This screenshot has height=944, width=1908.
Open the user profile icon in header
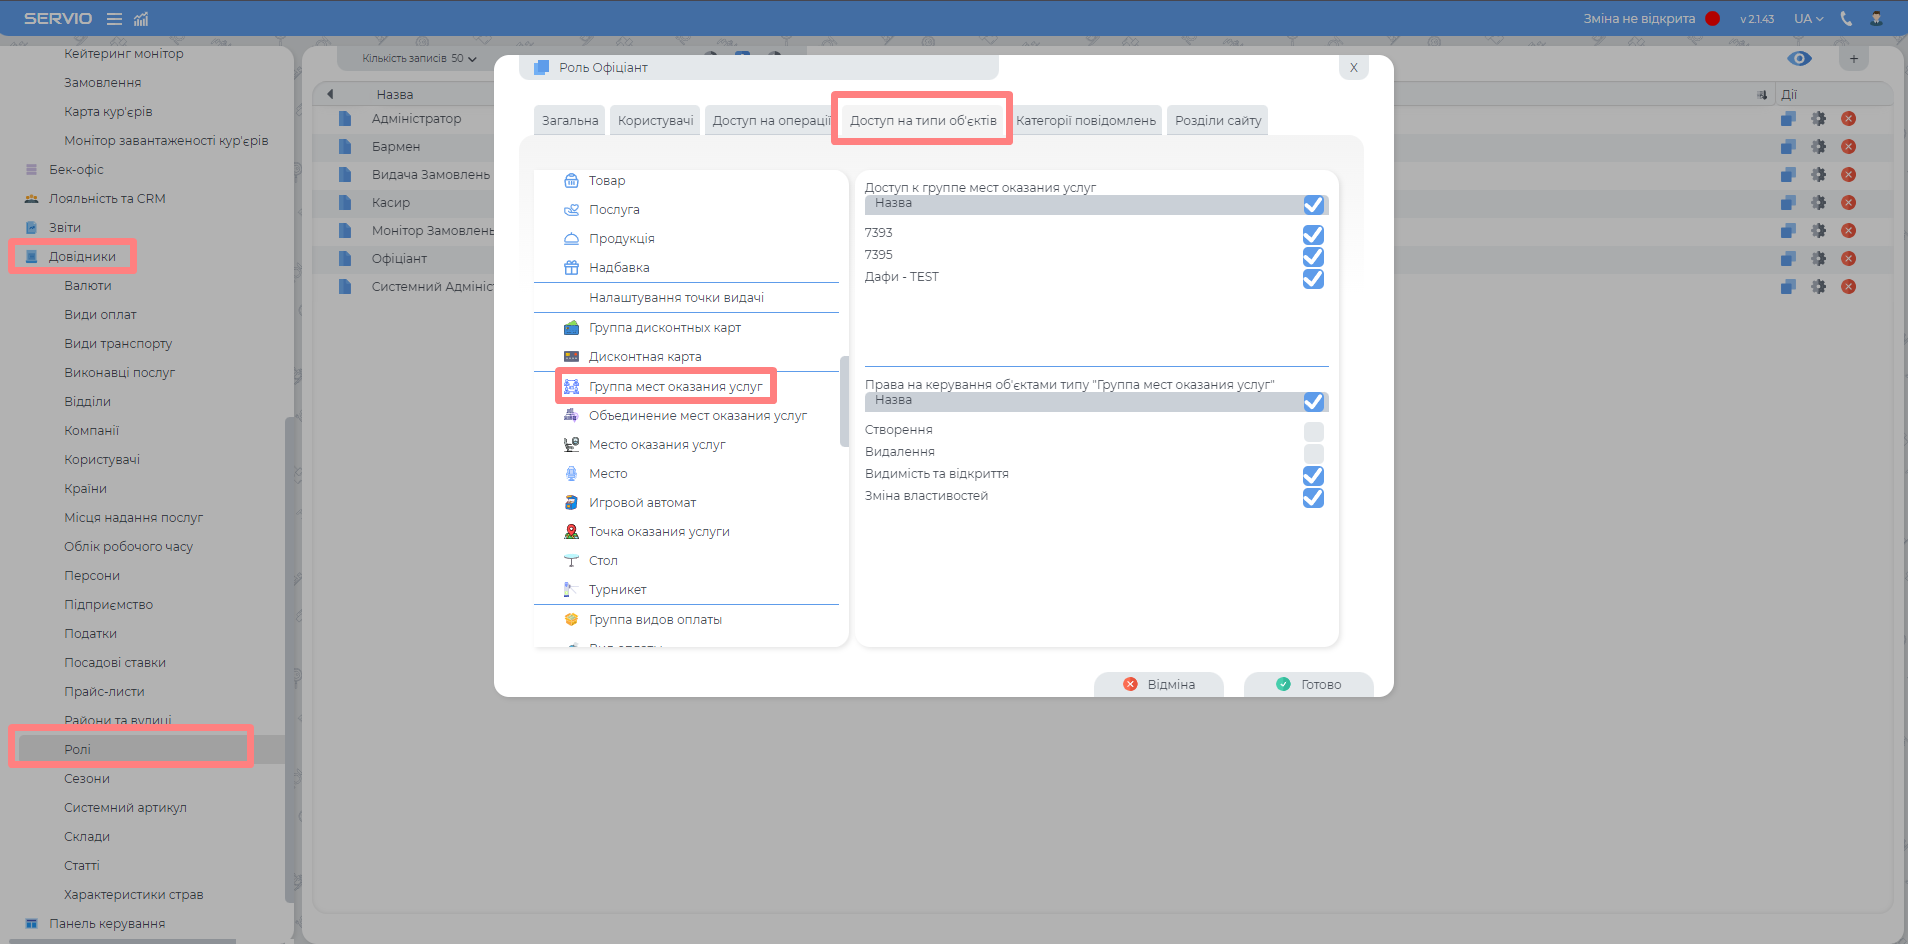point(1876,19)
